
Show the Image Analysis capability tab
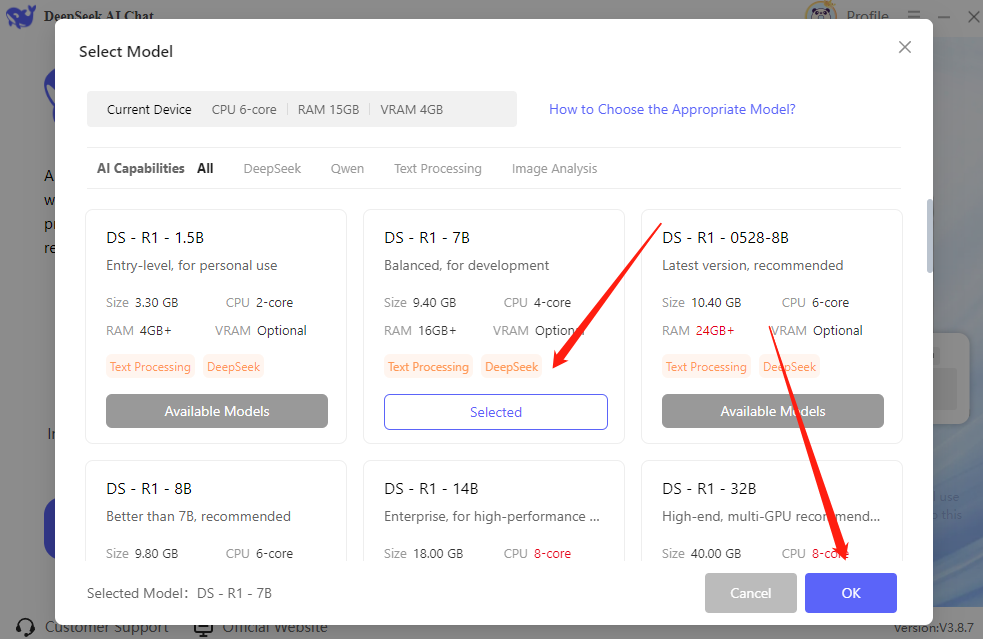pos(554,169)
